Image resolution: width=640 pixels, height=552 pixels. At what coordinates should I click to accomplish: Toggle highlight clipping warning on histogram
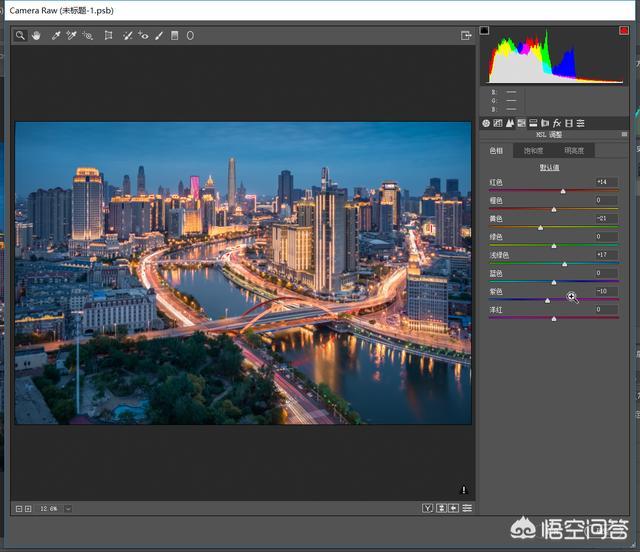coord(624,31)
